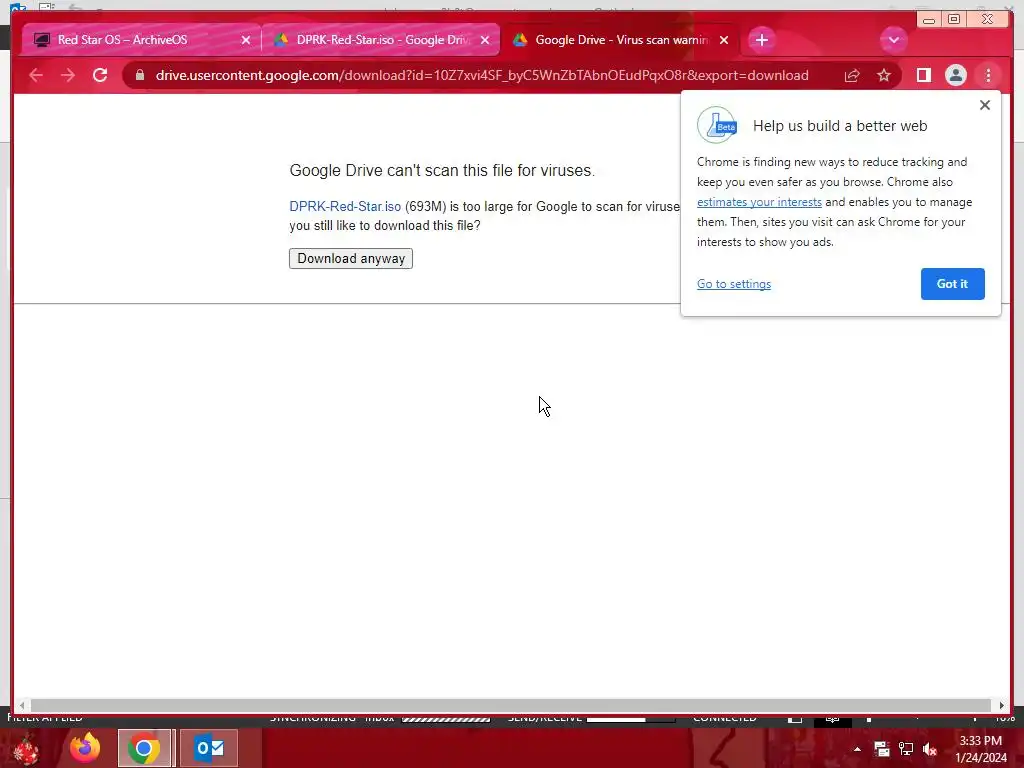Open Chrome's three-dot menu
The image size is (1024, 768).
pos(988,75)
